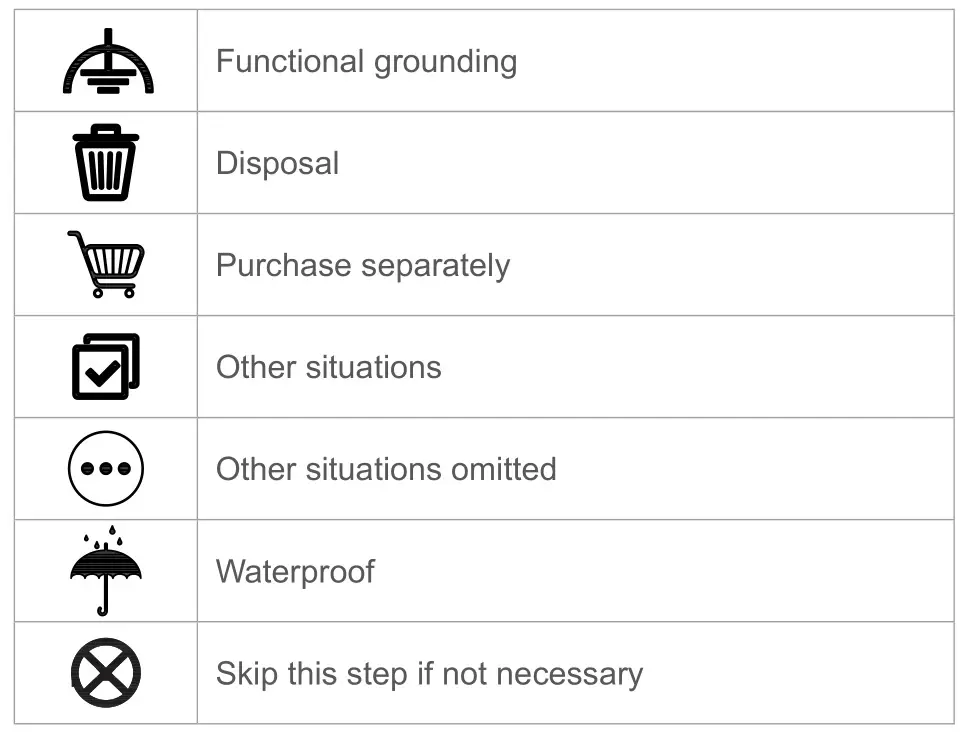Select the "Other situations" label in the fourth row
This screenshot has width=961, height=732.
pos(328,367)
